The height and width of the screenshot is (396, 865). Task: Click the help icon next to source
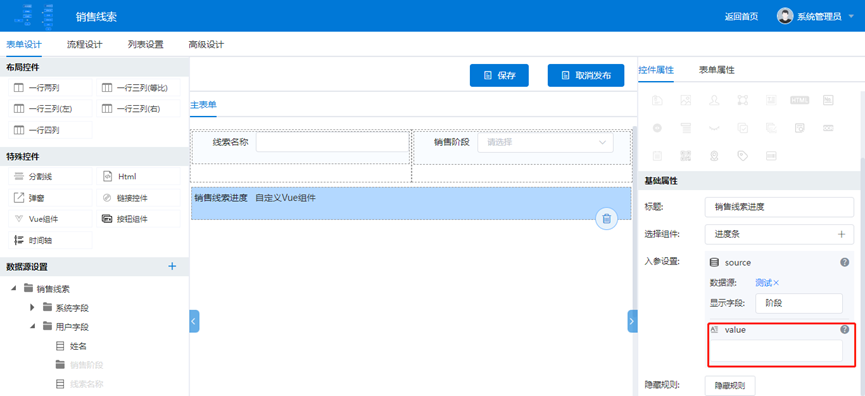[844, 263]
